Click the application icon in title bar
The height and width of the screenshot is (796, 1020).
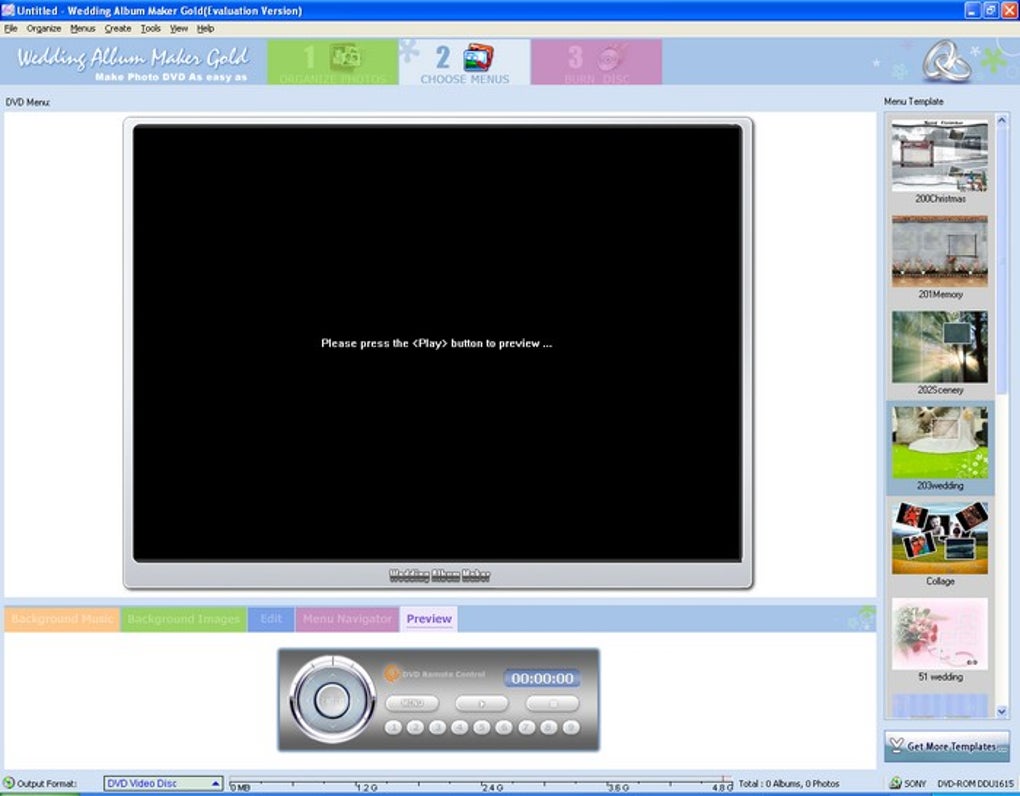(8, 10)
